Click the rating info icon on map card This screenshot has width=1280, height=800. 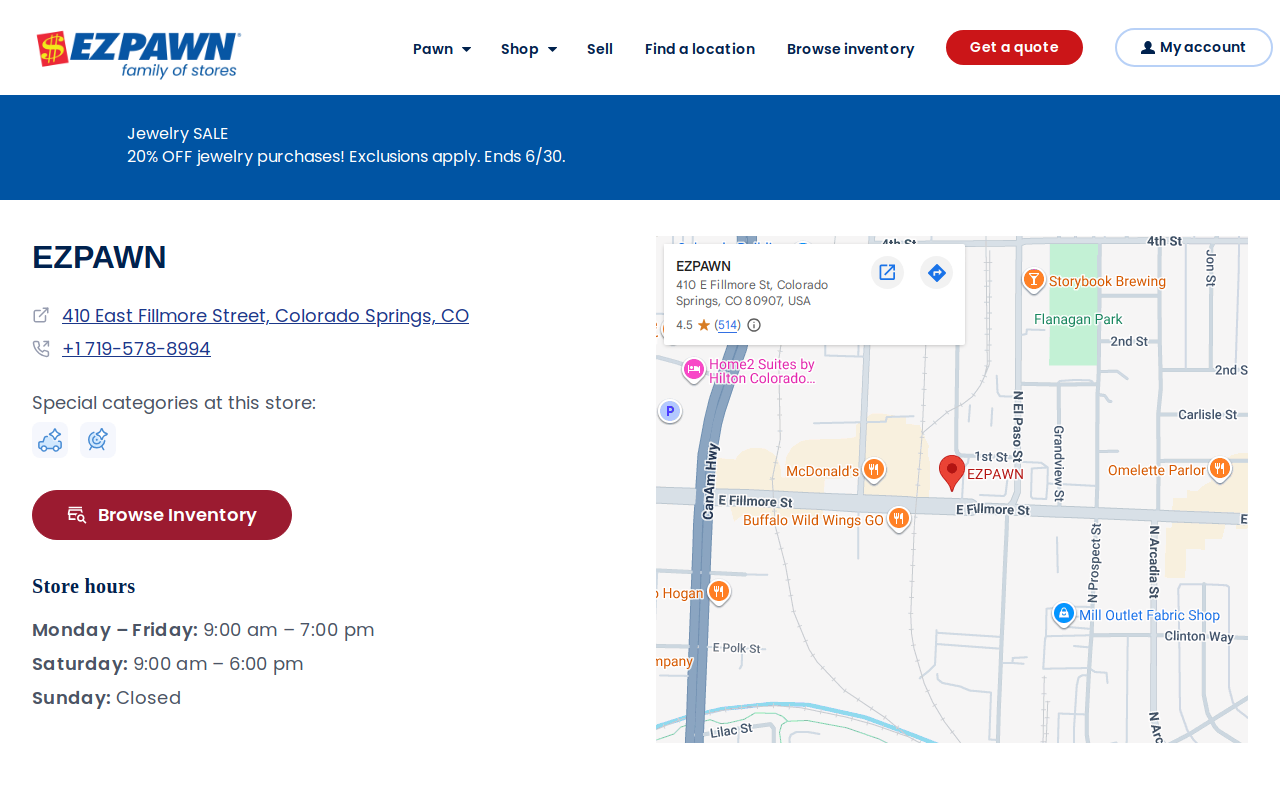point(754,325)
